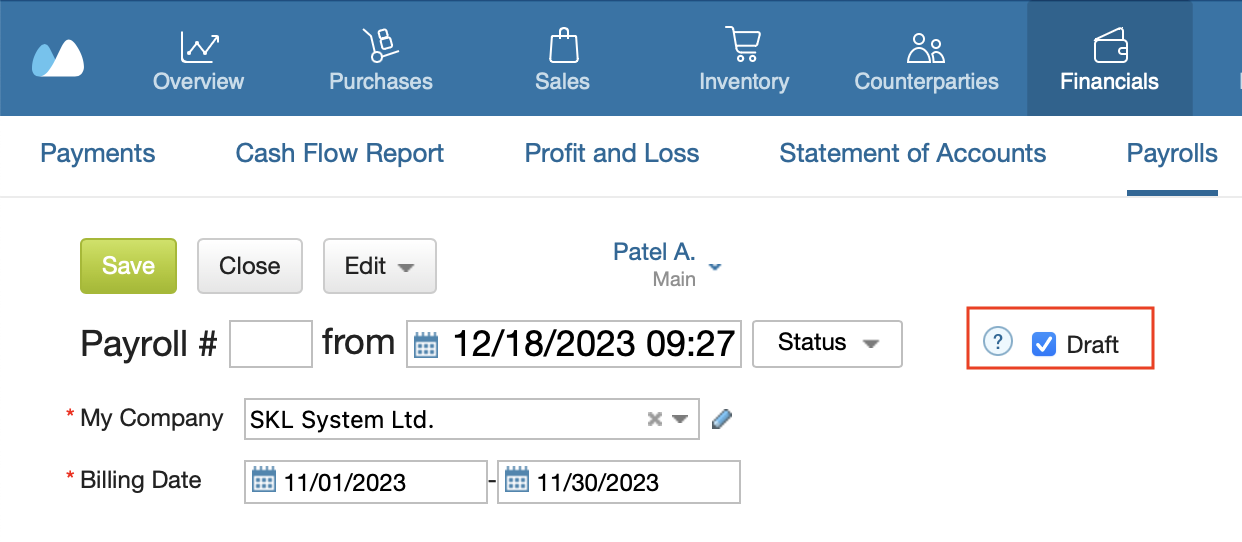Open the Overview chart icon
Screen dimensions: 1242x542
pyautogui.click(x=199, y=46)
